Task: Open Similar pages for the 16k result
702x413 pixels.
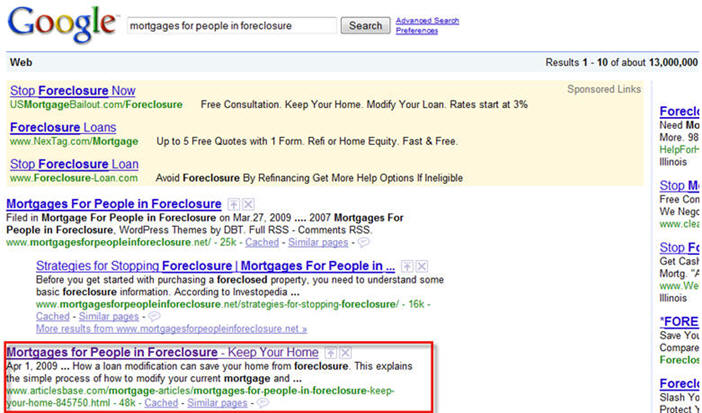Action: tap(109, 316)
